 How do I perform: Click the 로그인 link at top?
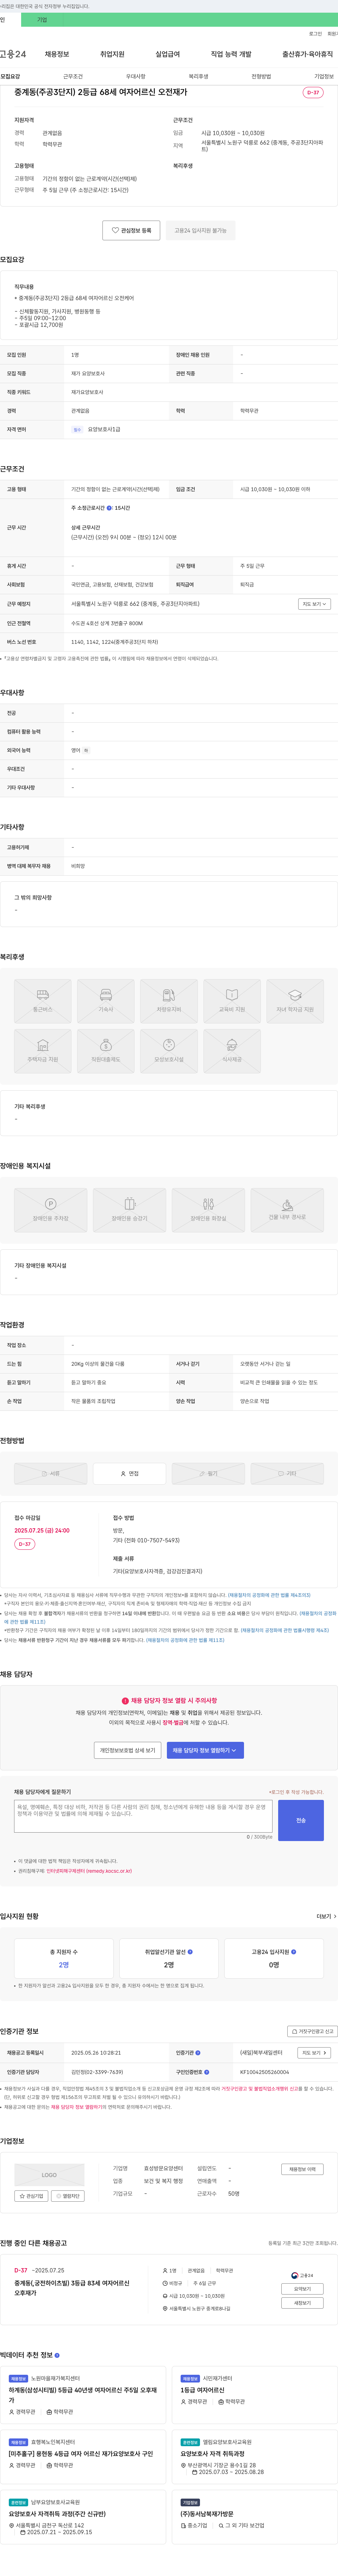315,34
